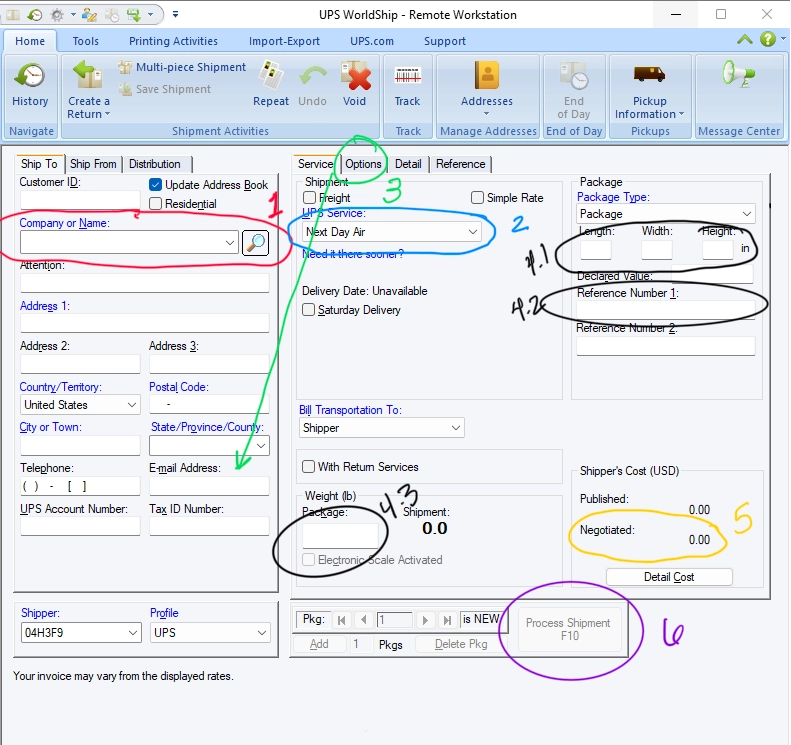Click Package Weight input field
This screenshot has width=791, height=745.
pyautogui.click(x=340, y=536)
